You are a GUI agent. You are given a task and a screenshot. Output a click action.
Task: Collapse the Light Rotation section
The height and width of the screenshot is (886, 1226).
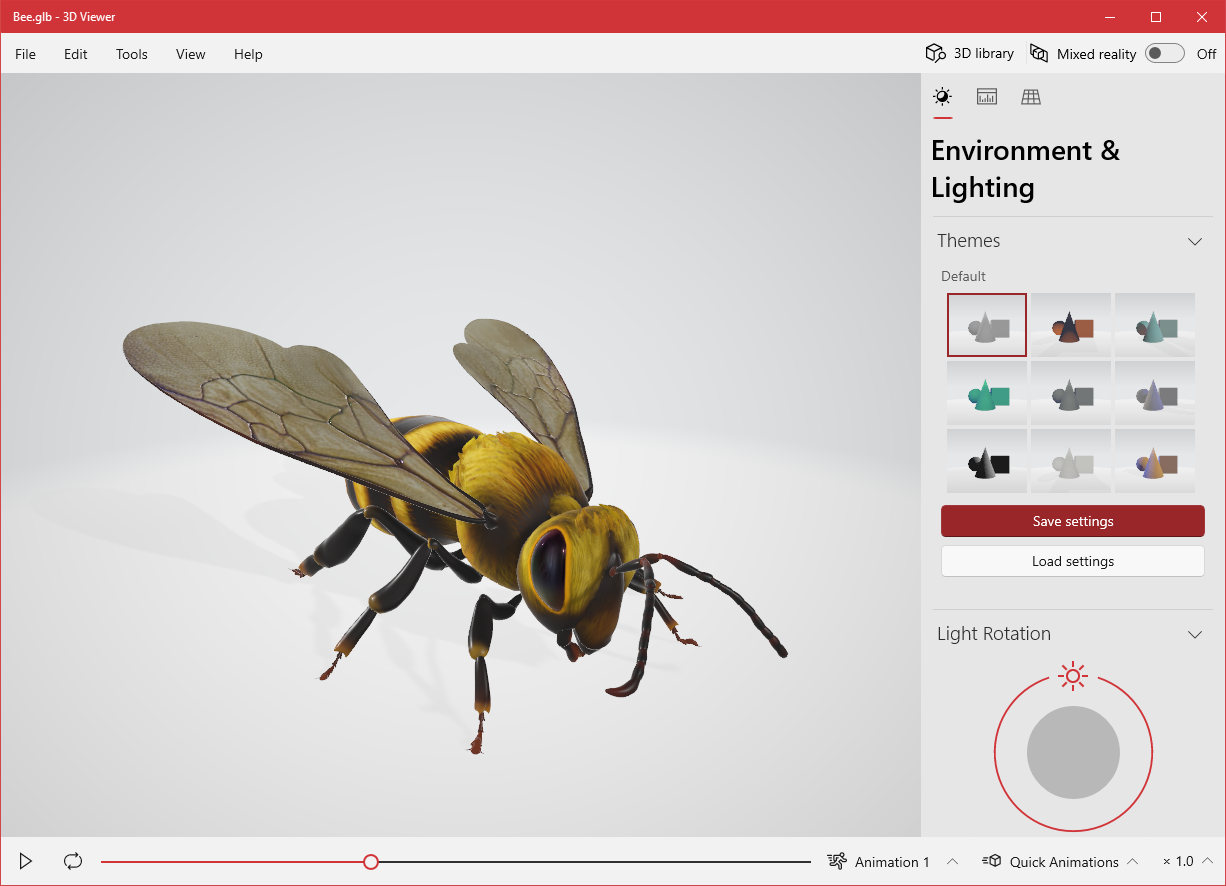[1194, 634]
